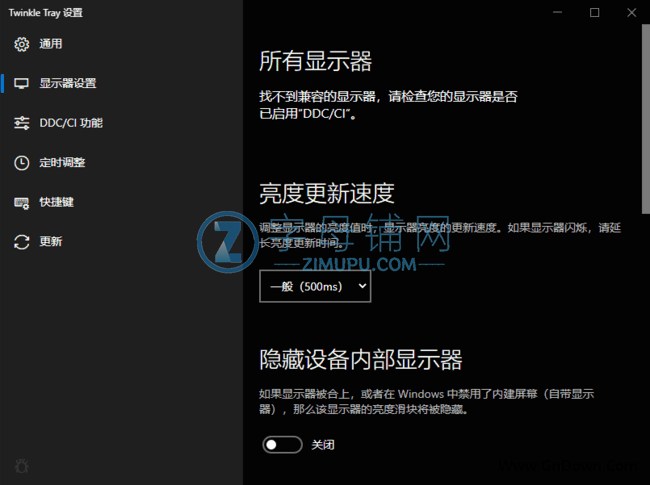650x485 pixels.
Task: Maximize the Twinkle Tray 设置 window
Action: point(594,12)
